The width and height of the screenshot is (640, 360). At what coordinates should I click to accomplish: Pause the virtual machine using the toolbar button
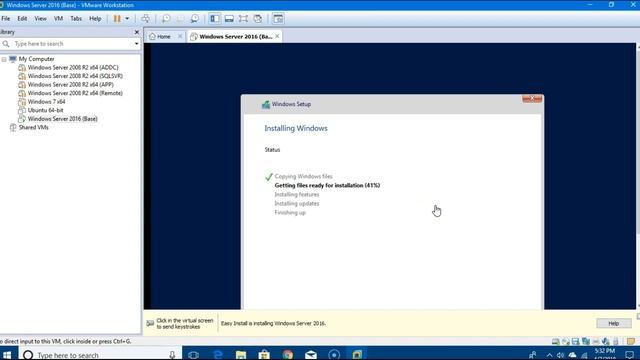pyautogui.click(x=117, y=19)
